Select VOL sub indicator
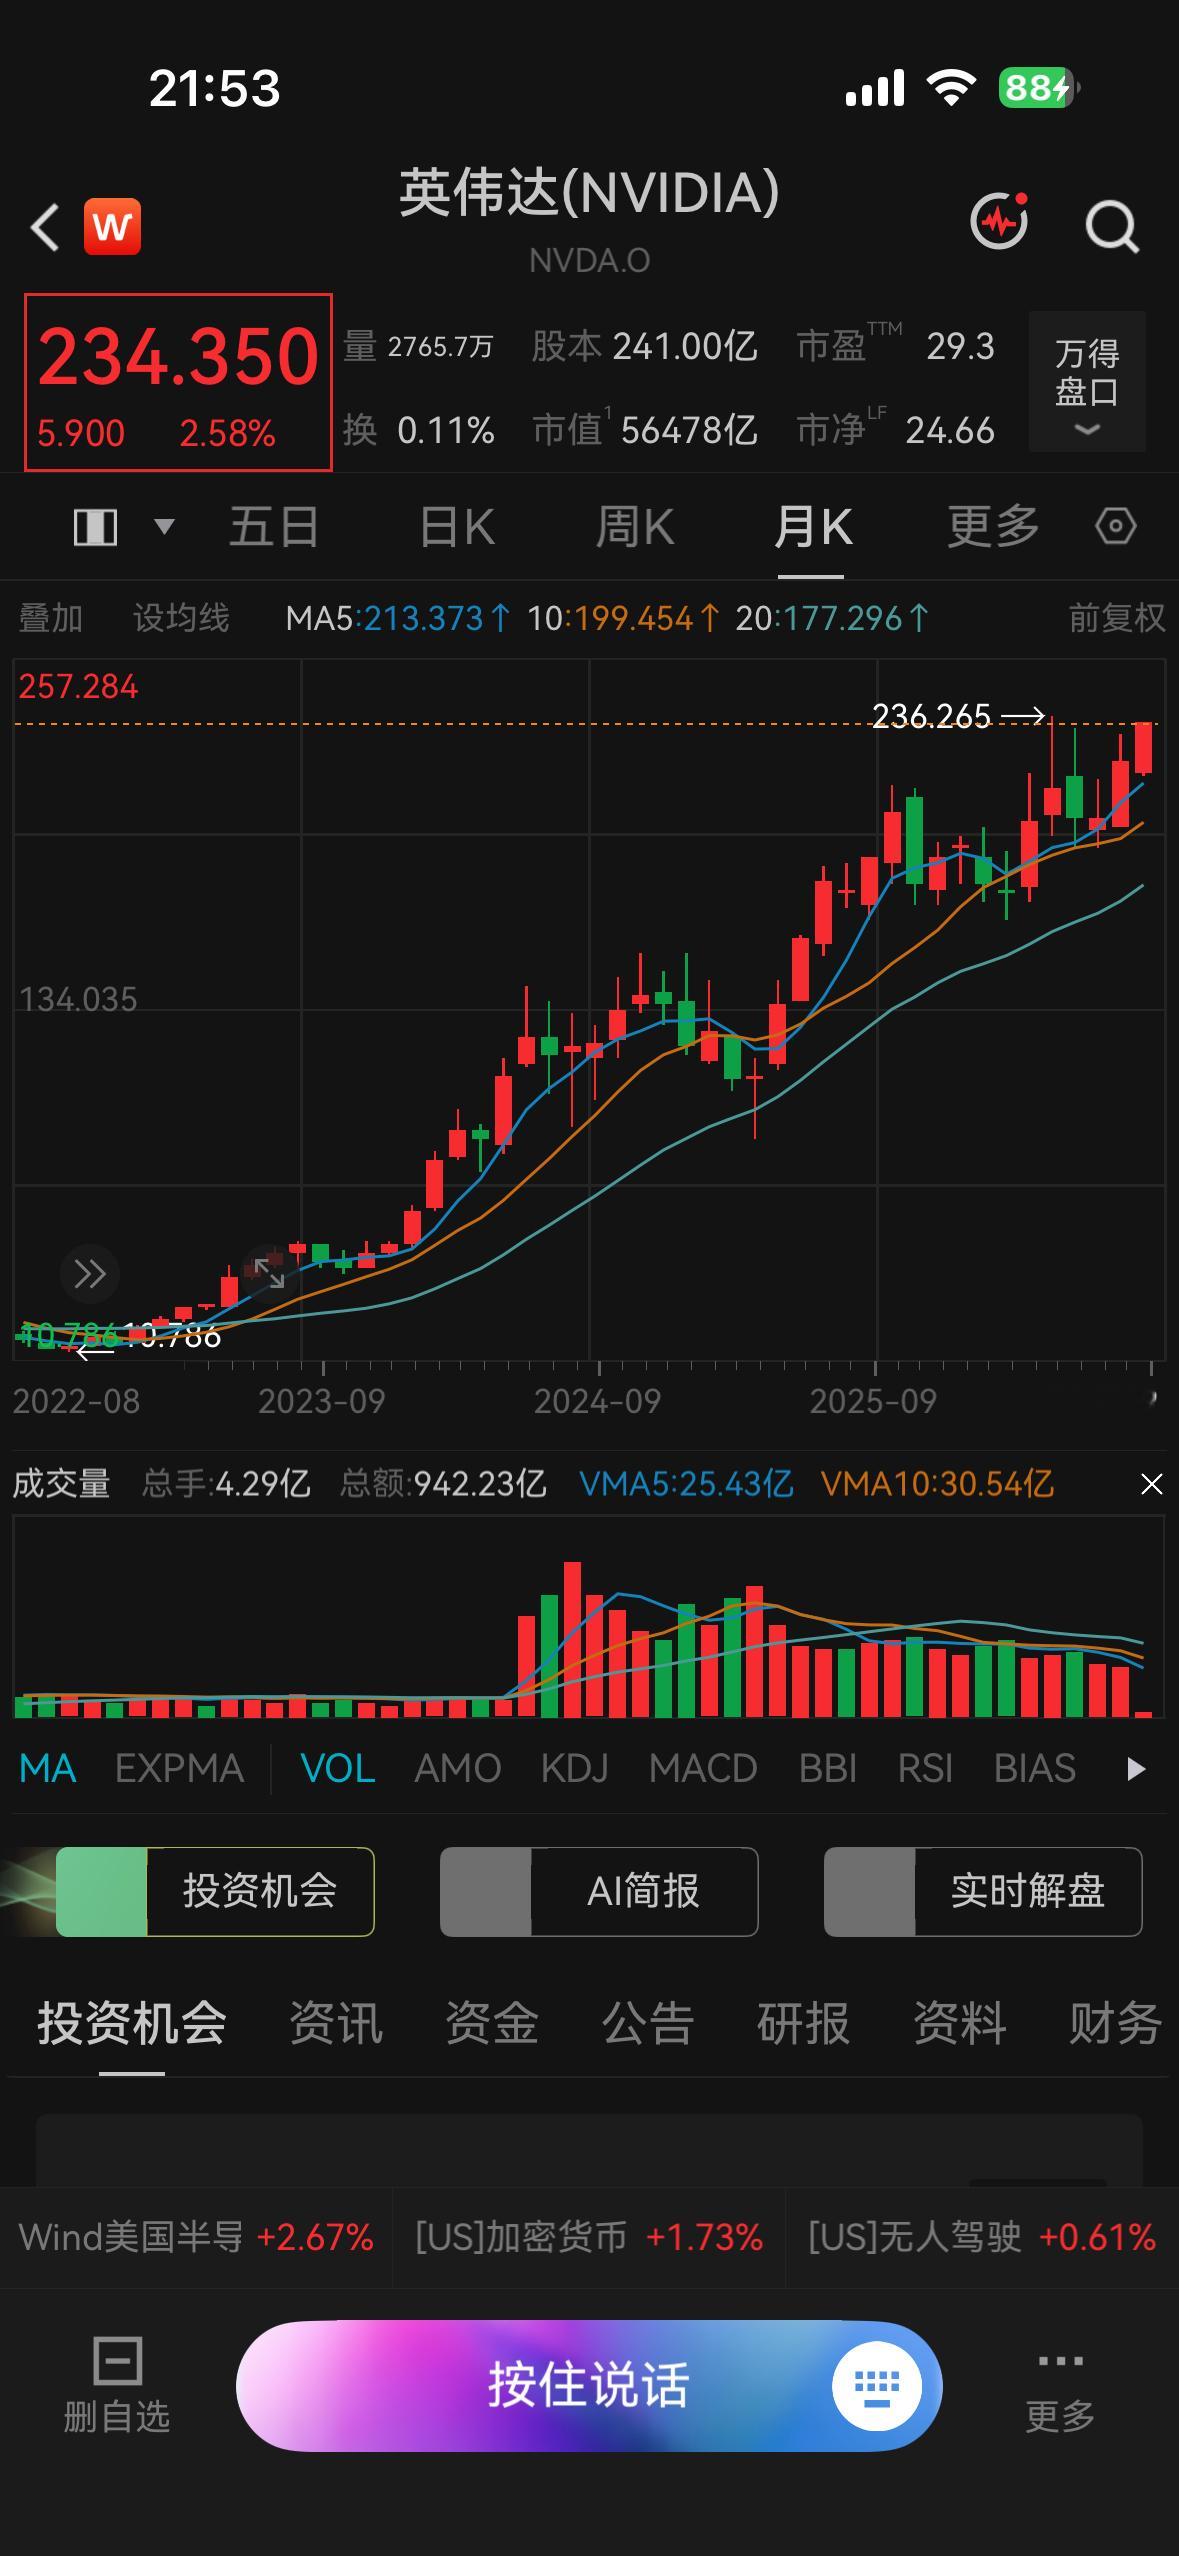This screenshot has width=1179, height=2556. [338, 1769]
